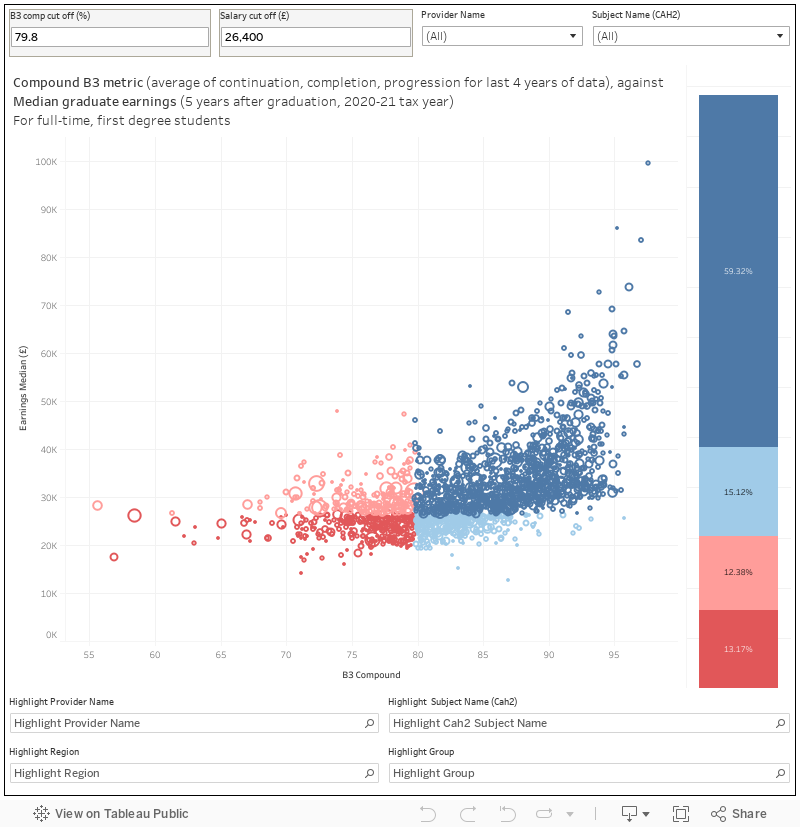Click the pink 12.38% bar segment

pos(738,572)
